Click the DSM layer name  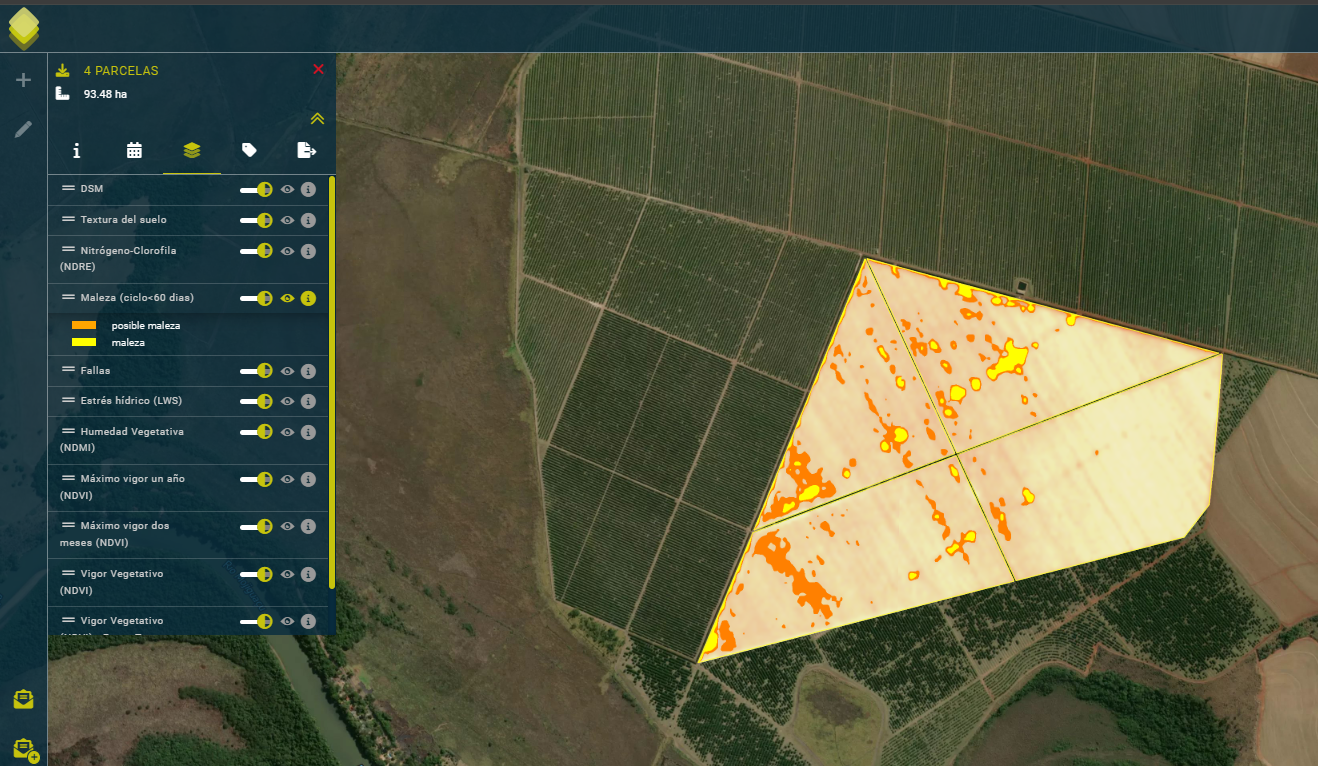coord(91,189)
